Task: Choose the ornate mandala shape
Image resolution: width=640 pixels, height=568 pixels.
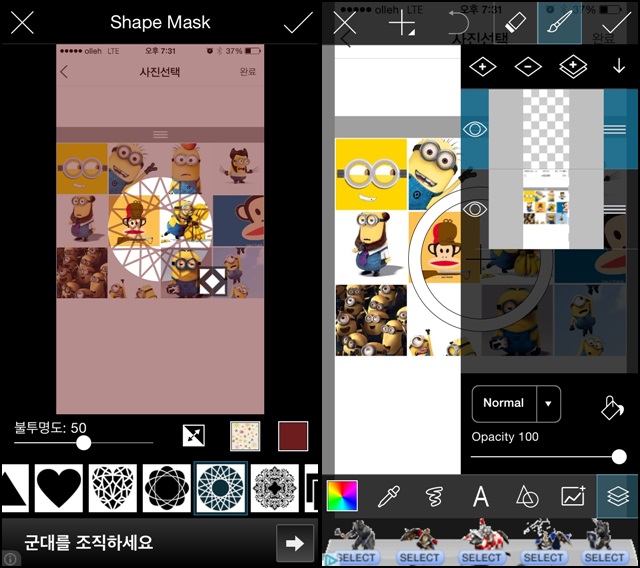Action: 274,488
